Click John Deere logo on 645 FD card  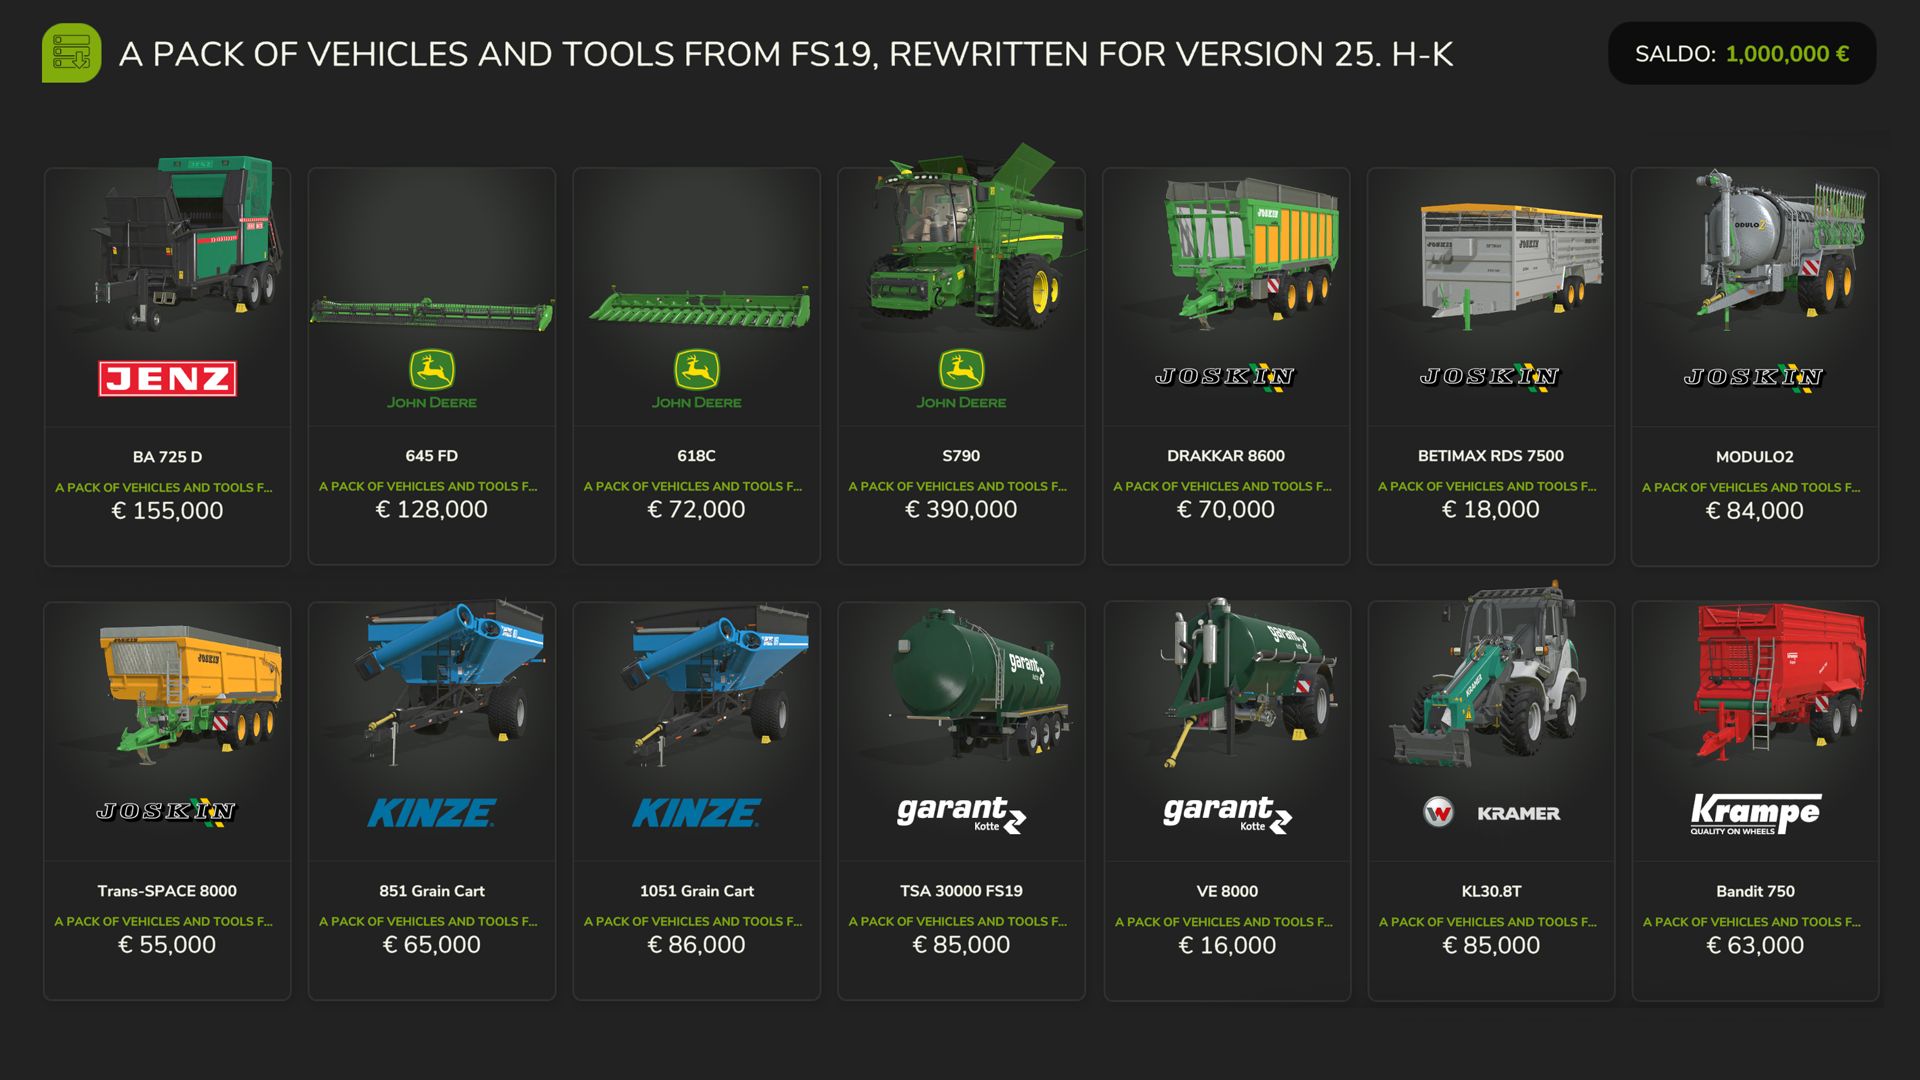coord(432,380)
